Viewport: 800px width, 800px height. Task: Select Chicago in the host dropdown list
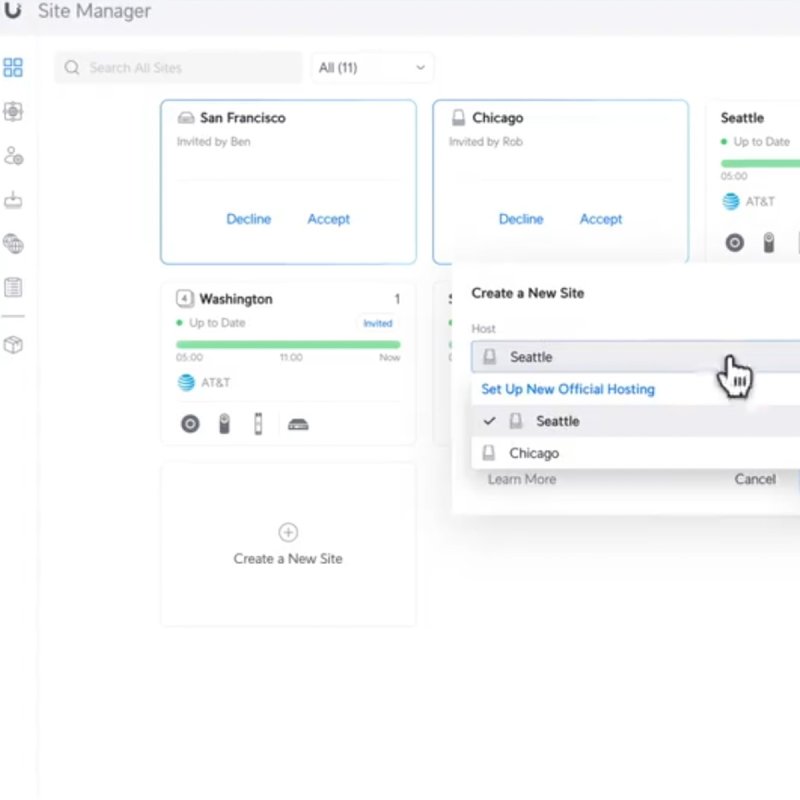pos(534,452)
